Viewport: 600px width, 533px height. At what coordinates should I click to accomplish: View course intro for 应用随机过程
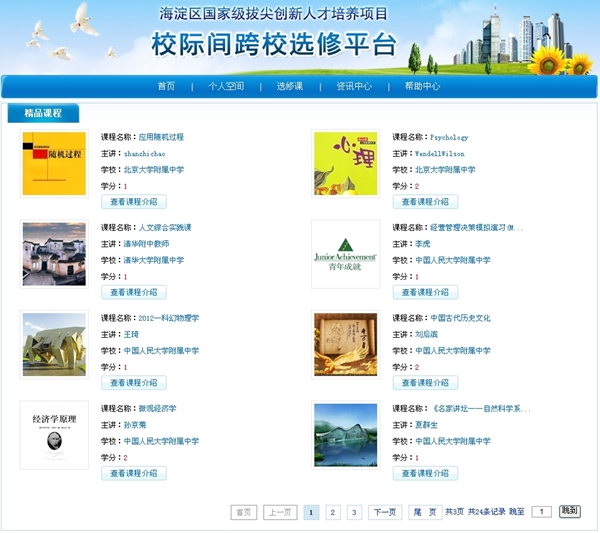pos(134,202)
